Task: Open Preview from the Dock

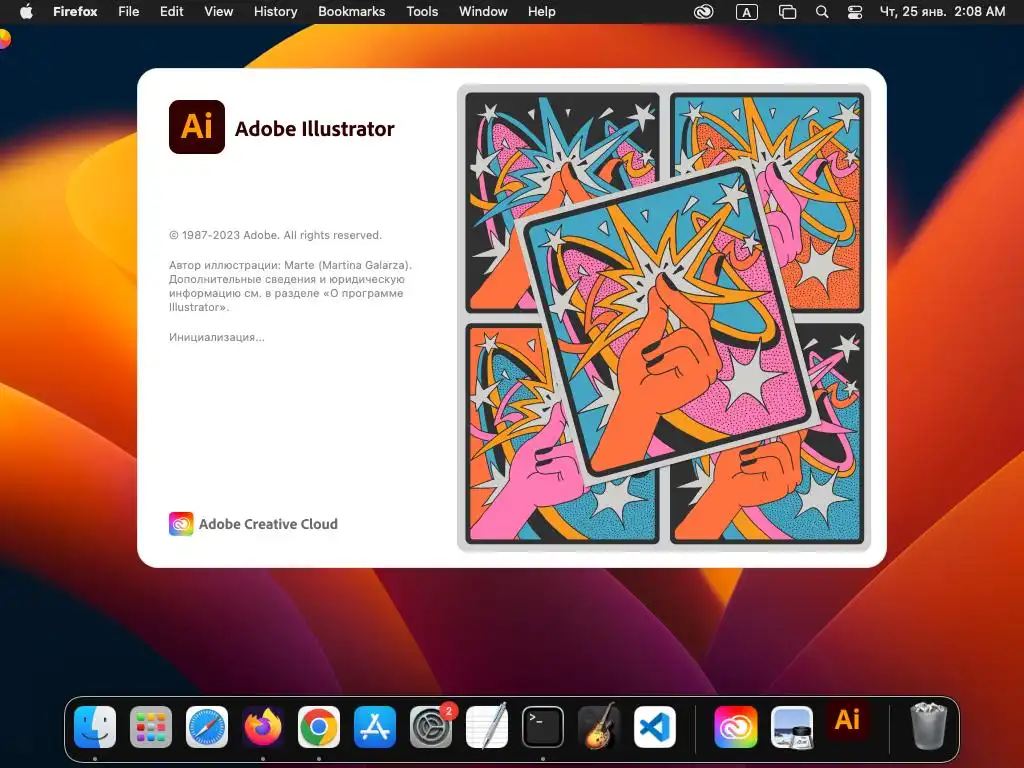Action: 792,727
